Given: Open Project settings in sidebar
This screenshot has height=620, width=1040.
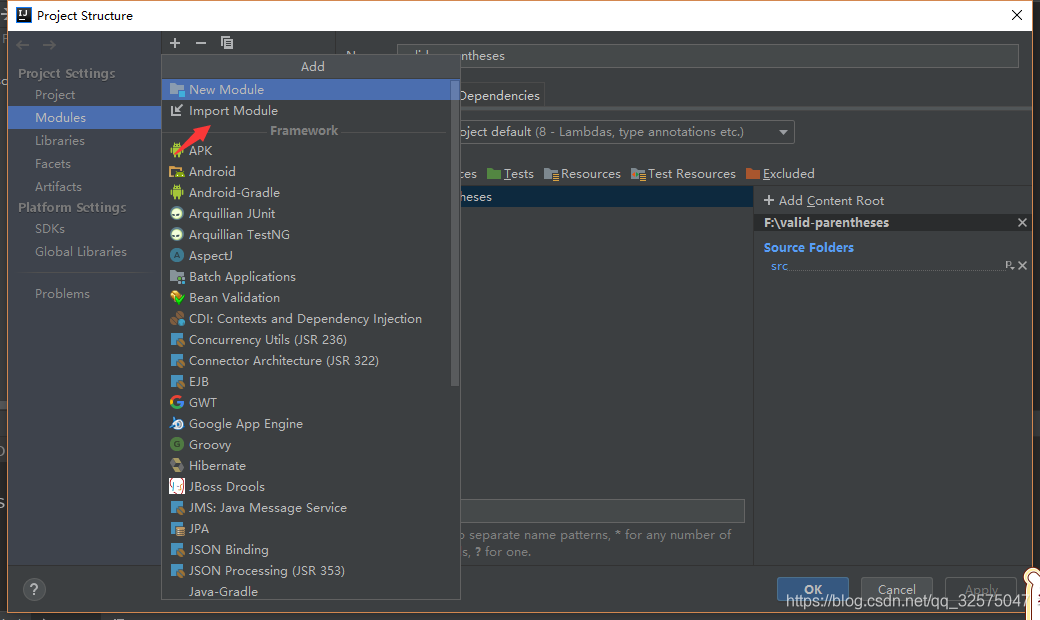Looking at the screenshot, I should point(55,95).
